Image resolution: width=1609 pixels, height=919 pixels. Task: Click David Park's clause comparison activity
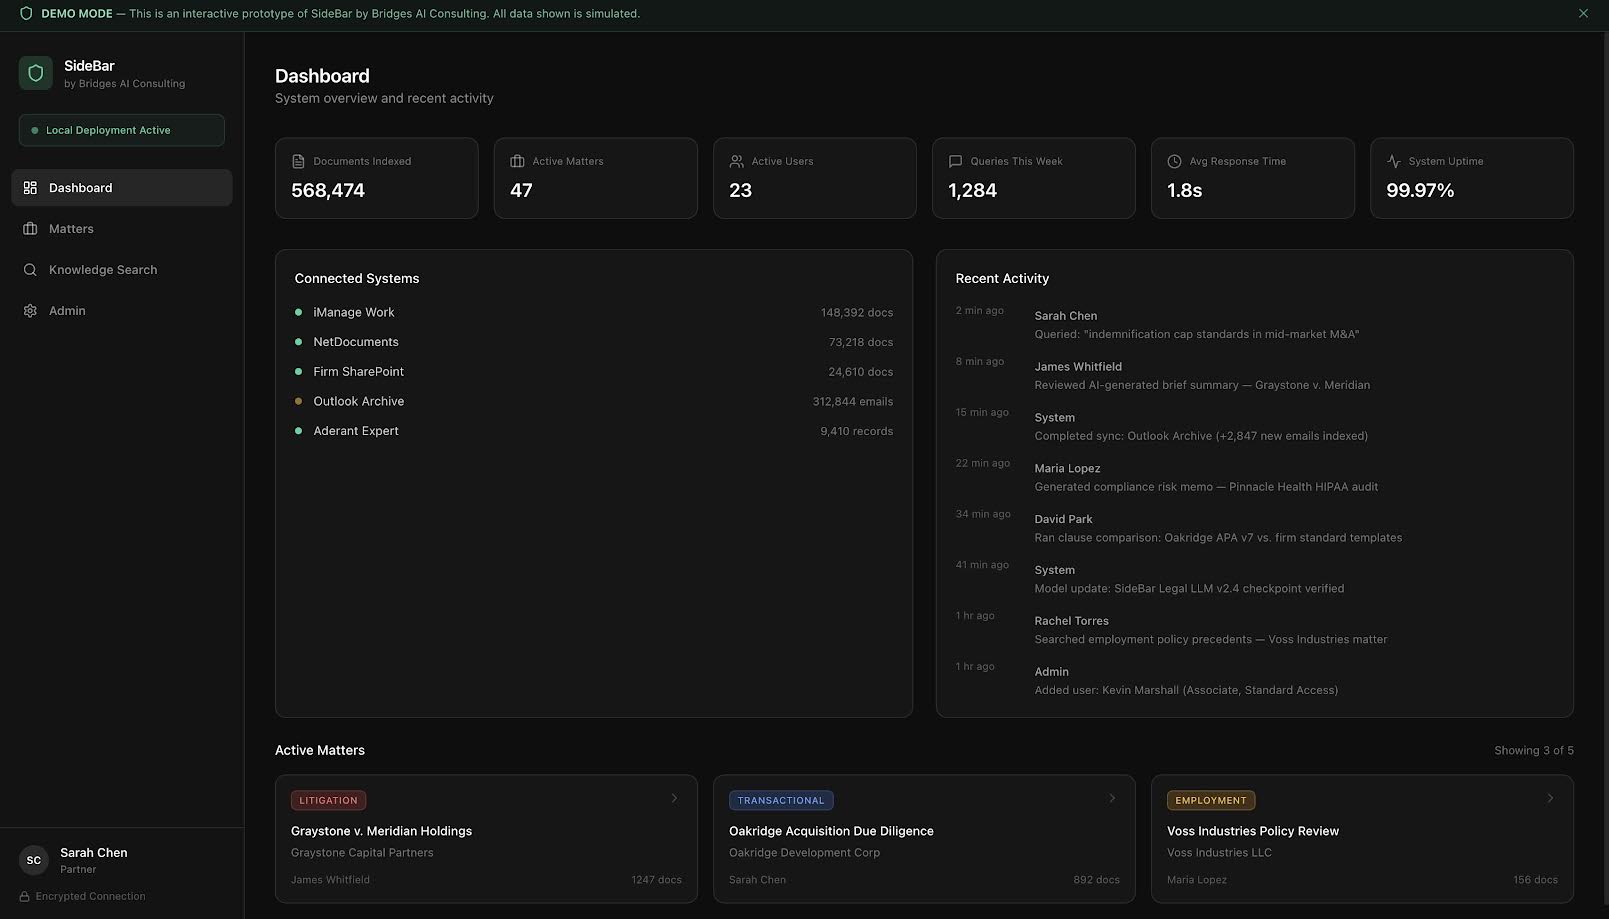1254,529
